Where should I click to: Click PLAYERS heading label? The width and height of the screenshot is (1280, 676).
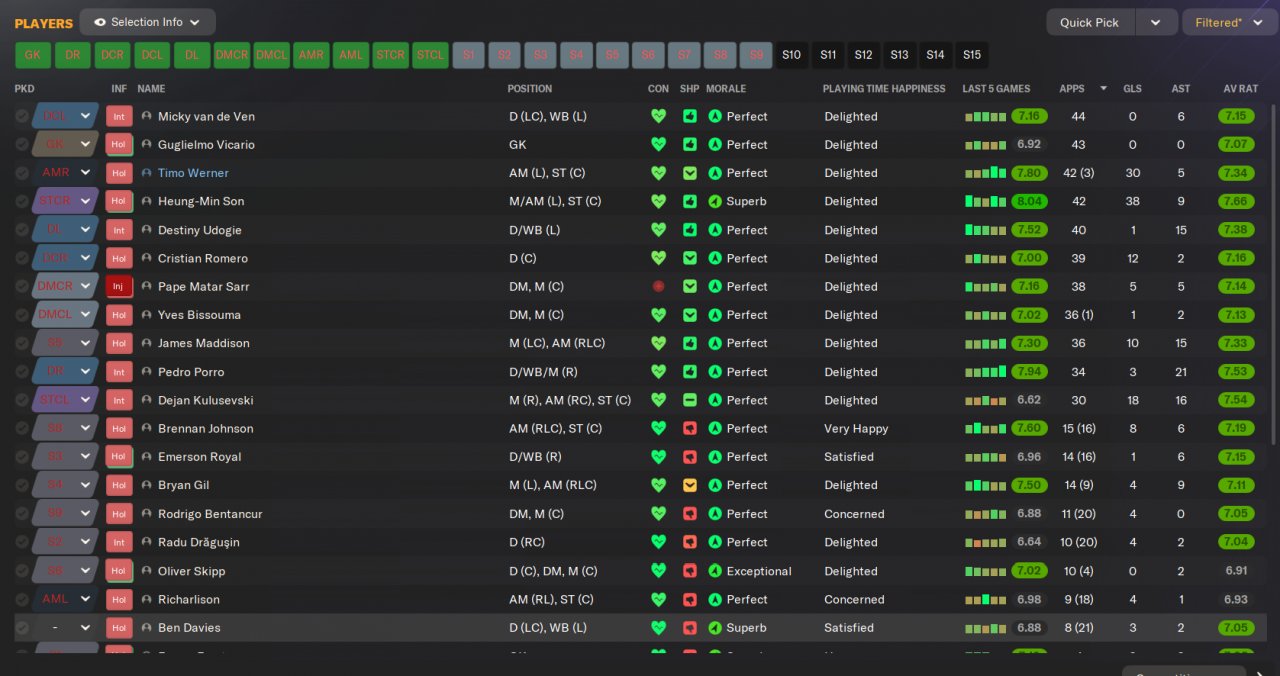click(44, 23)
